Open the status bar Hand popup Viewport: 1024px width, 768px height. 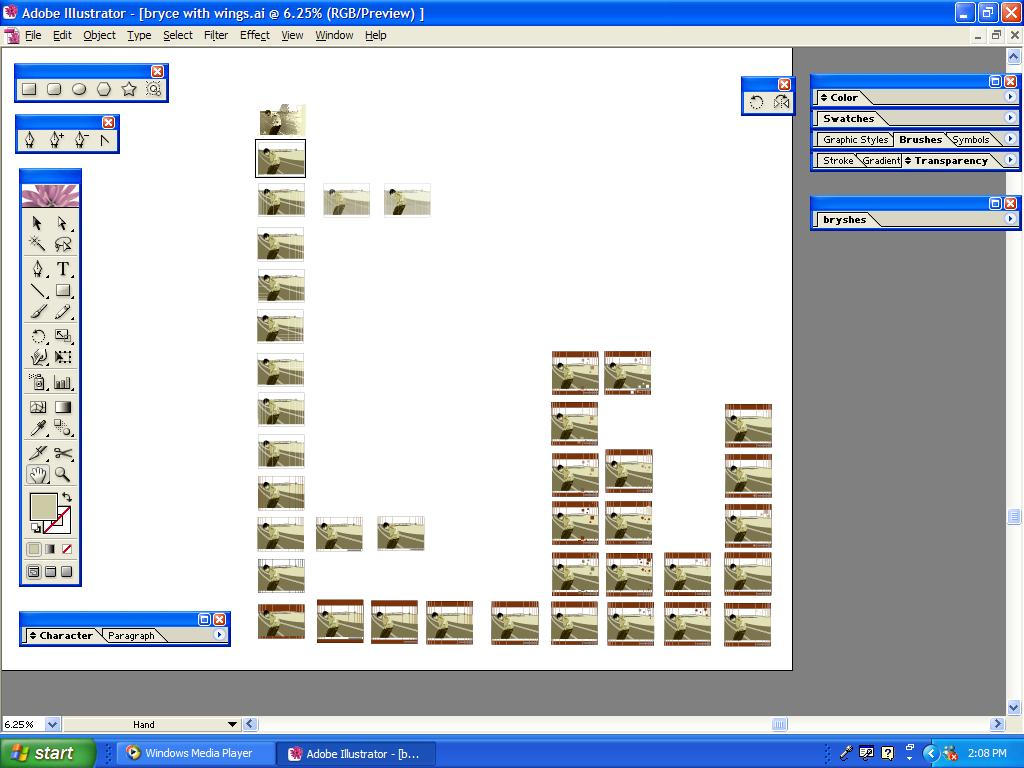232,724
